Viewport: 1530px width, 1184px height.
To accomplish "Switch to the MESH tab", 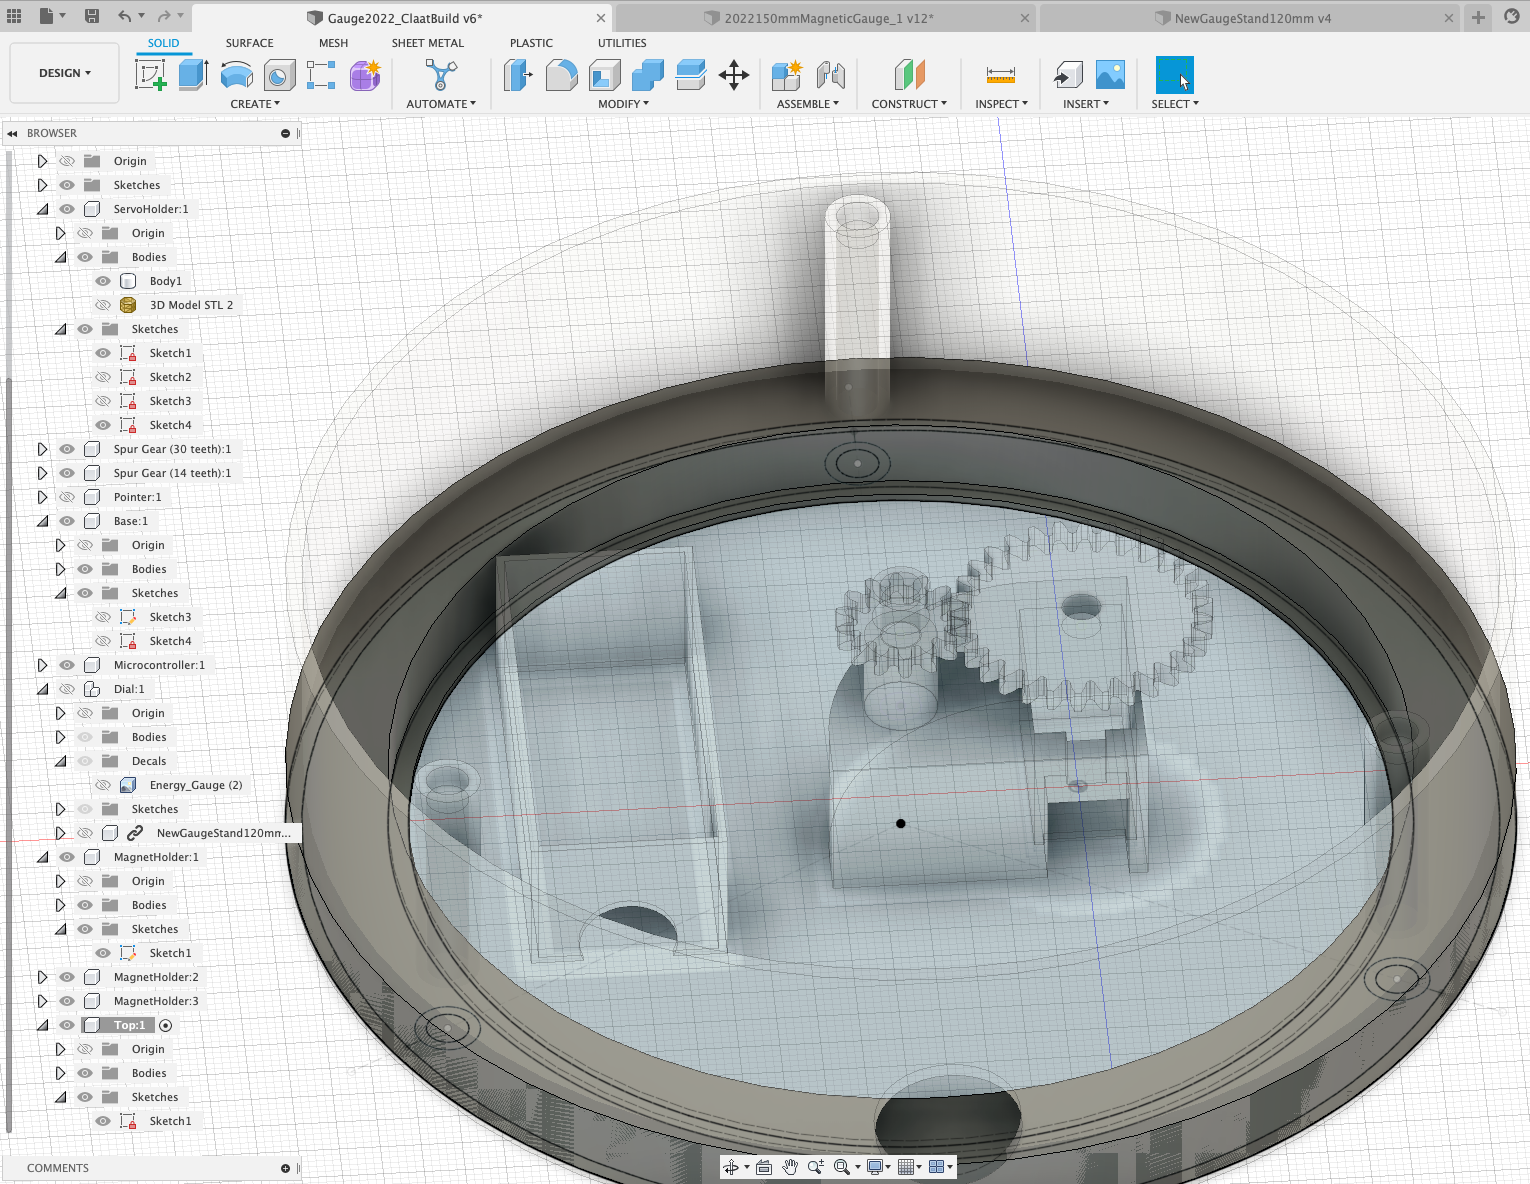I will pyautogui.click(x=333, y=43).
